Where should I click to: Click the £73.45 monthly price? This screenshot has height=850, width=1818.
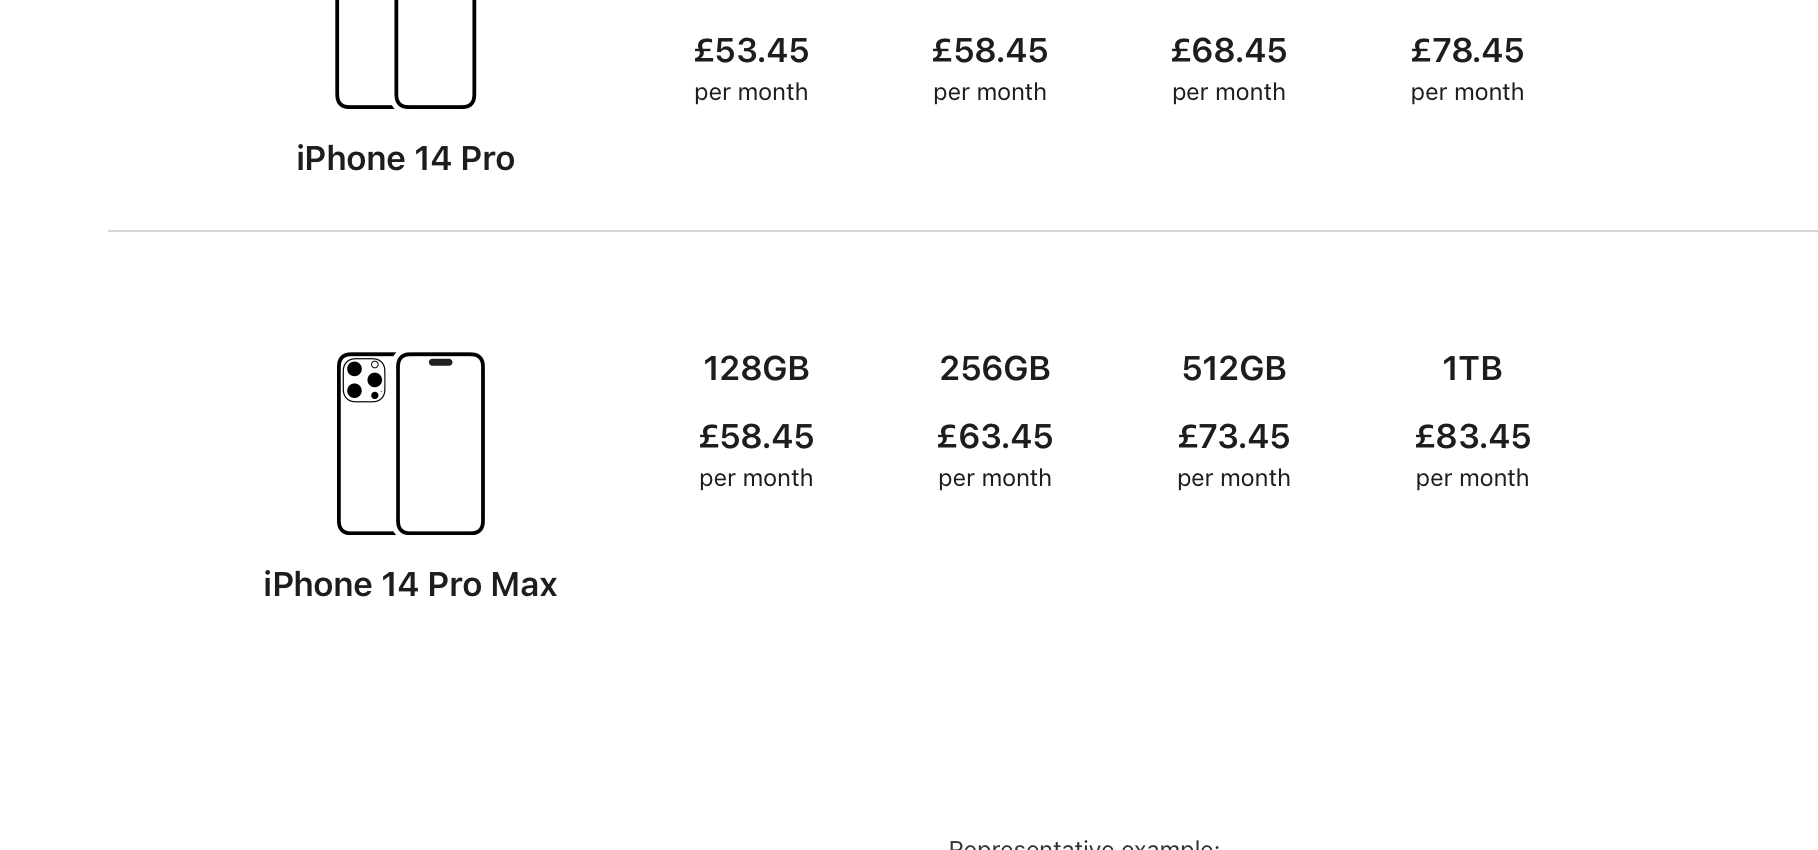point(1233,437)
